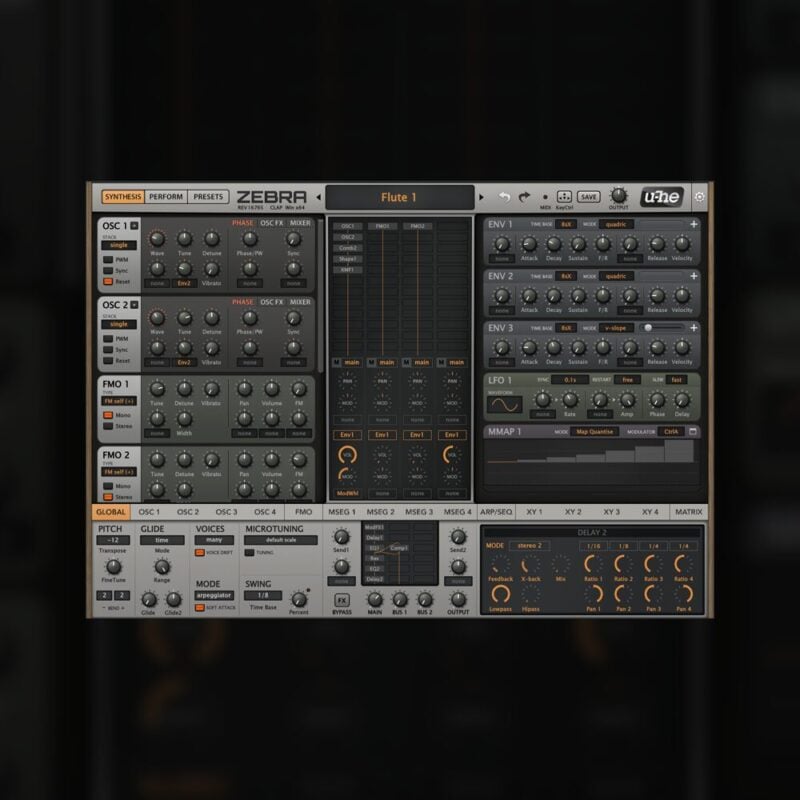Open ENV 3 mode 'v-slope' dropdown
Image resolution: width=800 pixels, height=800 pixels.
[x=616, y=328]
